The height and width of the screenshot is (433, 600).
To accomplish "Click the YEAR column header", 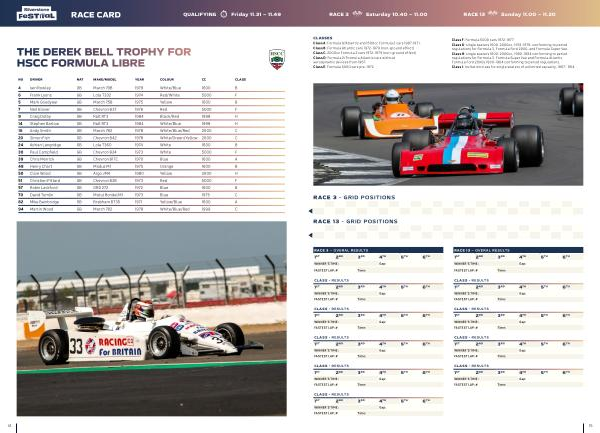I will click(139, 80).
